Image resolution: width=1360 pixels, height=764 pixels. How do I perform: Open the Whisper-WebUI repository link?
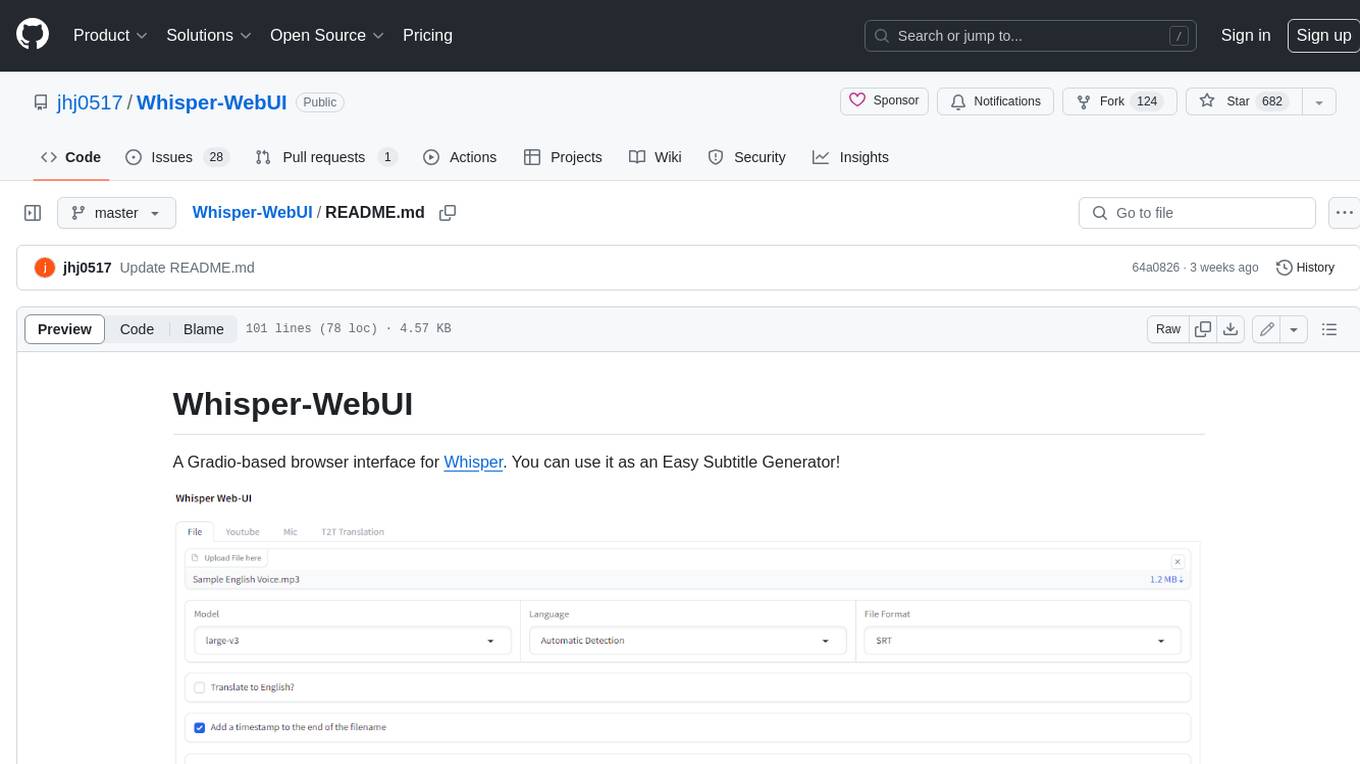(212, 102)
